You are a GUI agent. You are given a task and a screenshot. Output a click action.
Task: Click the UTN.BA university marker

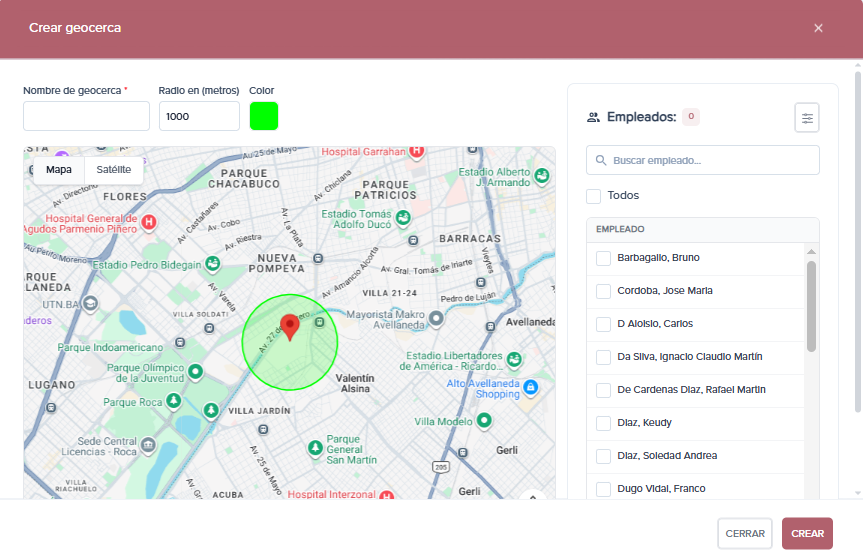click(91, 303)
